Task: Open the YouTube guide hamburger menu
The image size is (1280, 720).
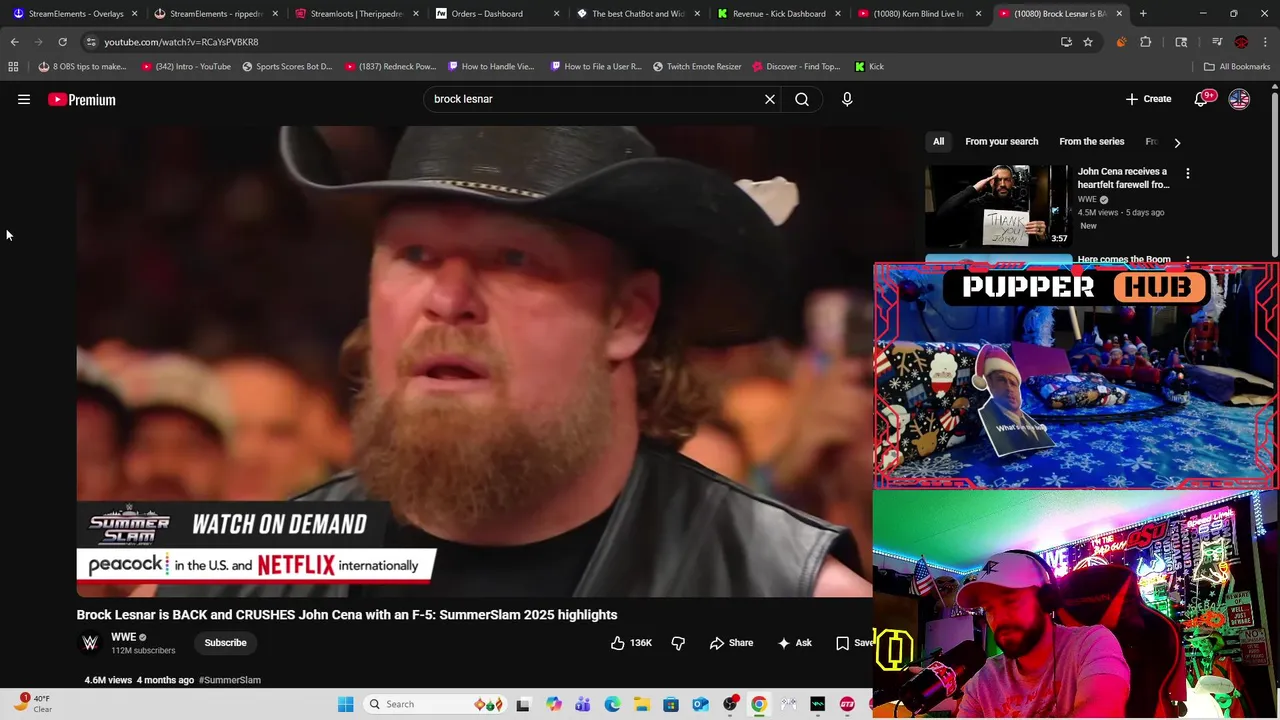Action: (x=24, y=99)
